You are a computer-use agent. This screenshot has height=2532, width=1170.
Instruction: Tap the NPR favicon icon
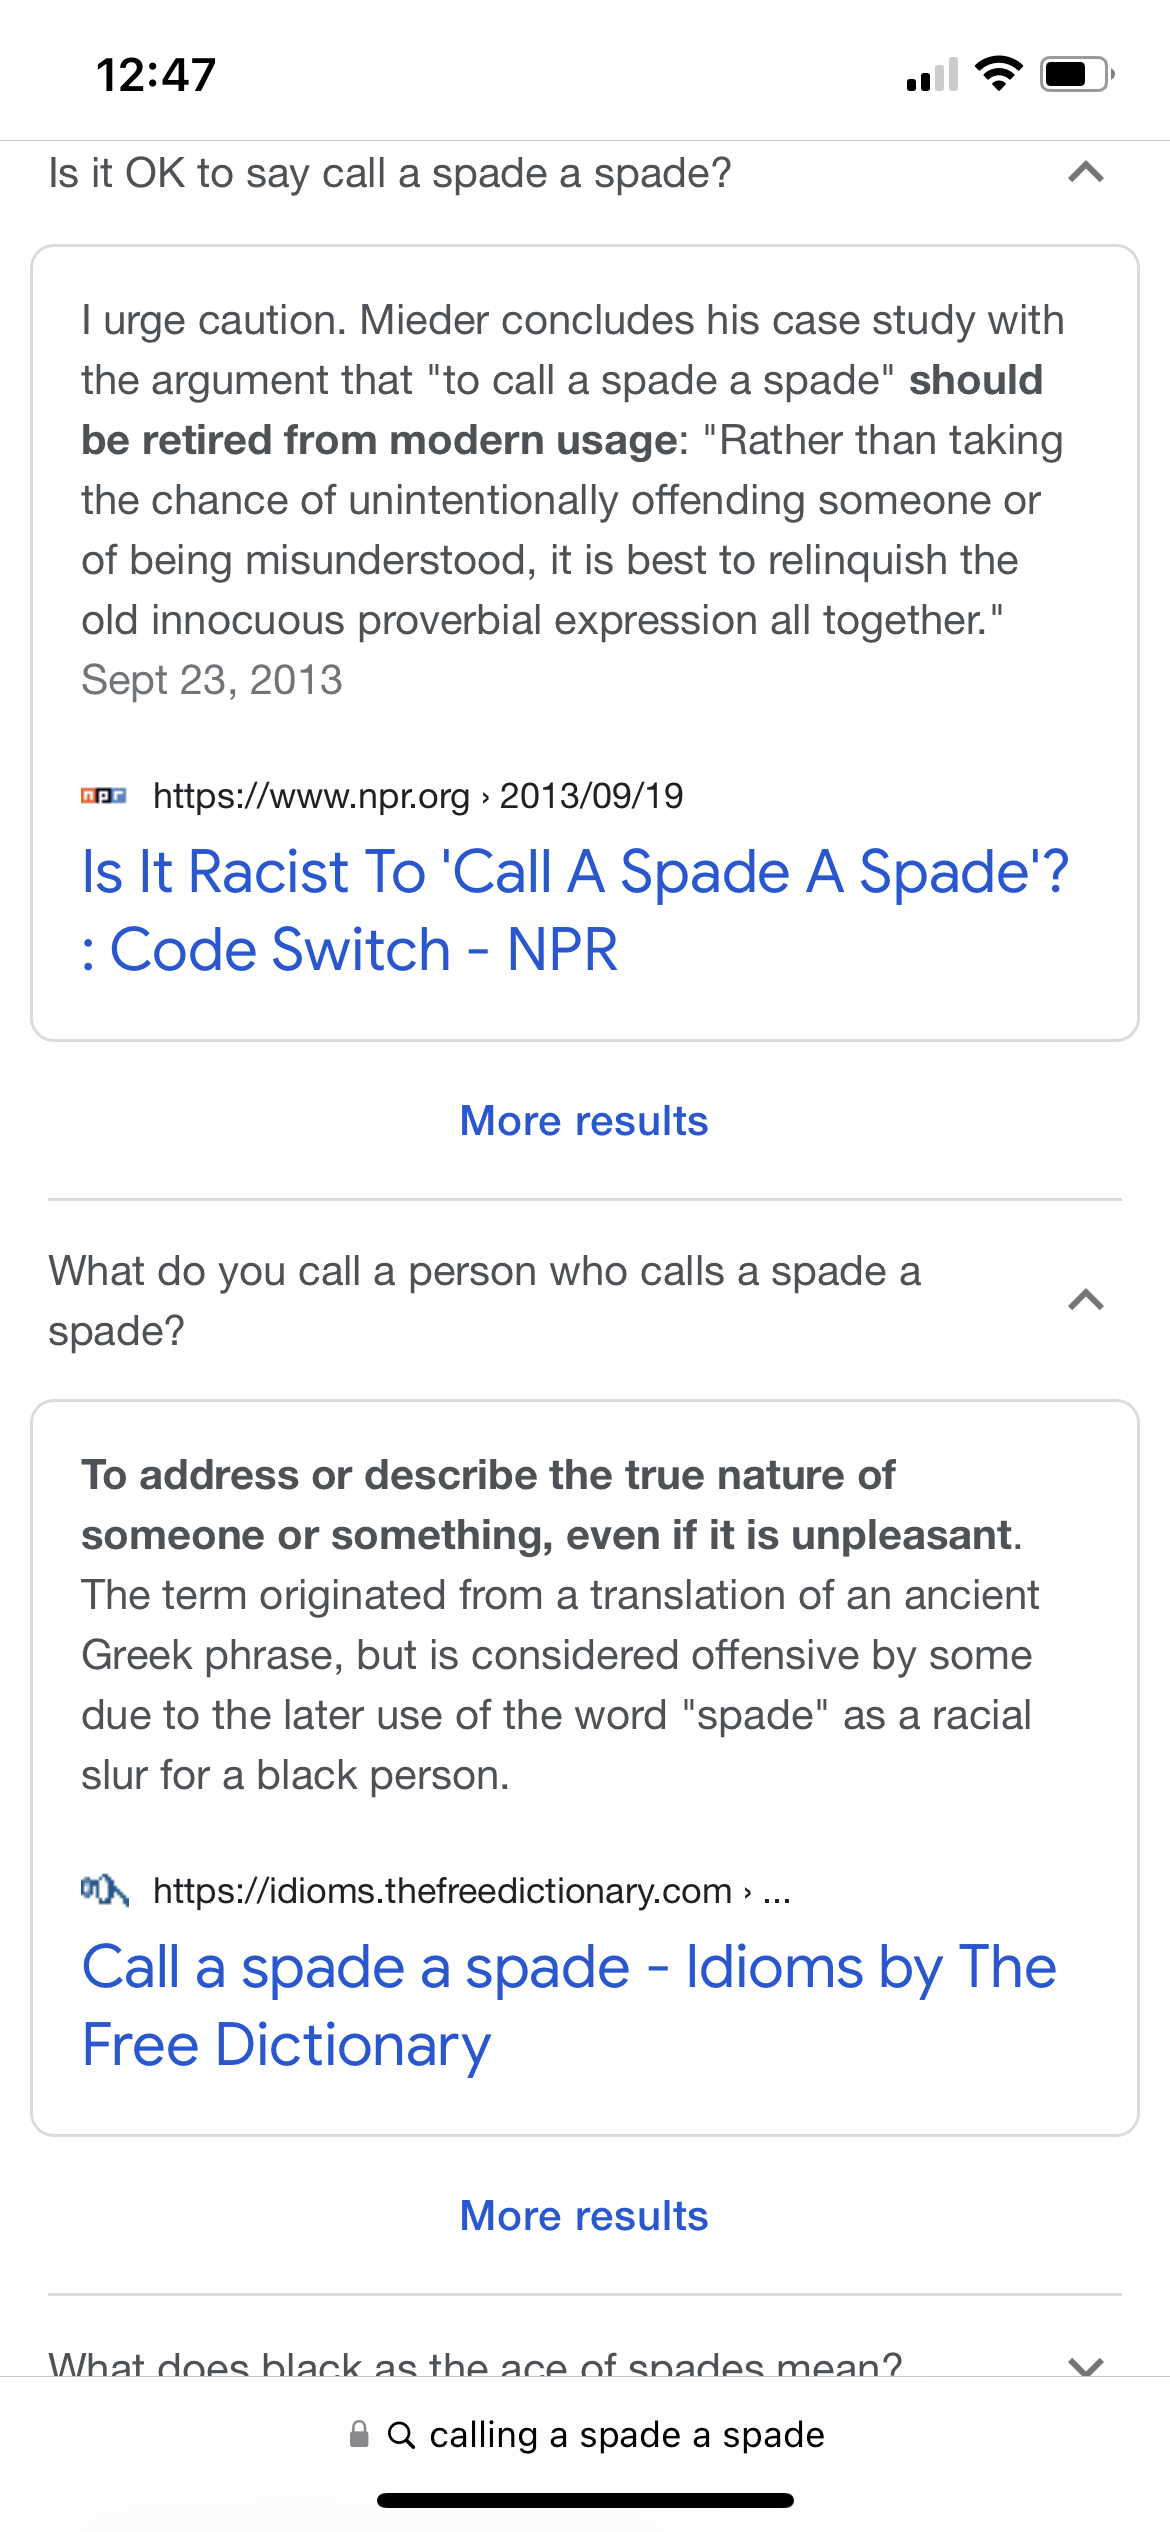pyautogui.click(x=104, y=796)
